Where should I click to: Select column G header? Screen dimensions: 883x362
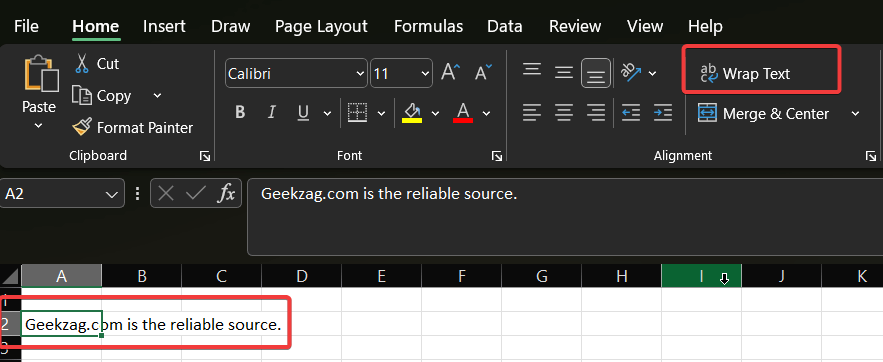[541, 276]
